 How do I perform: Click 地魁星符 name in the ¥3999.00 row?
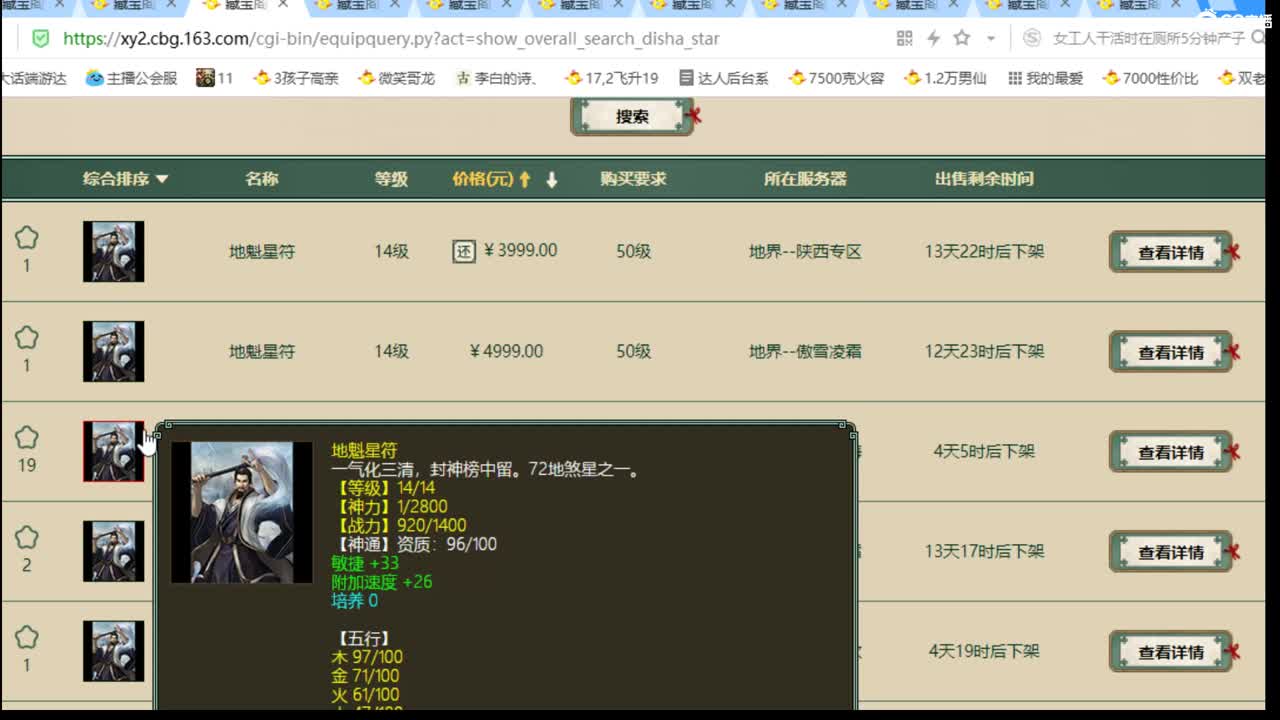pyautogui.click(x=262, y=252)
